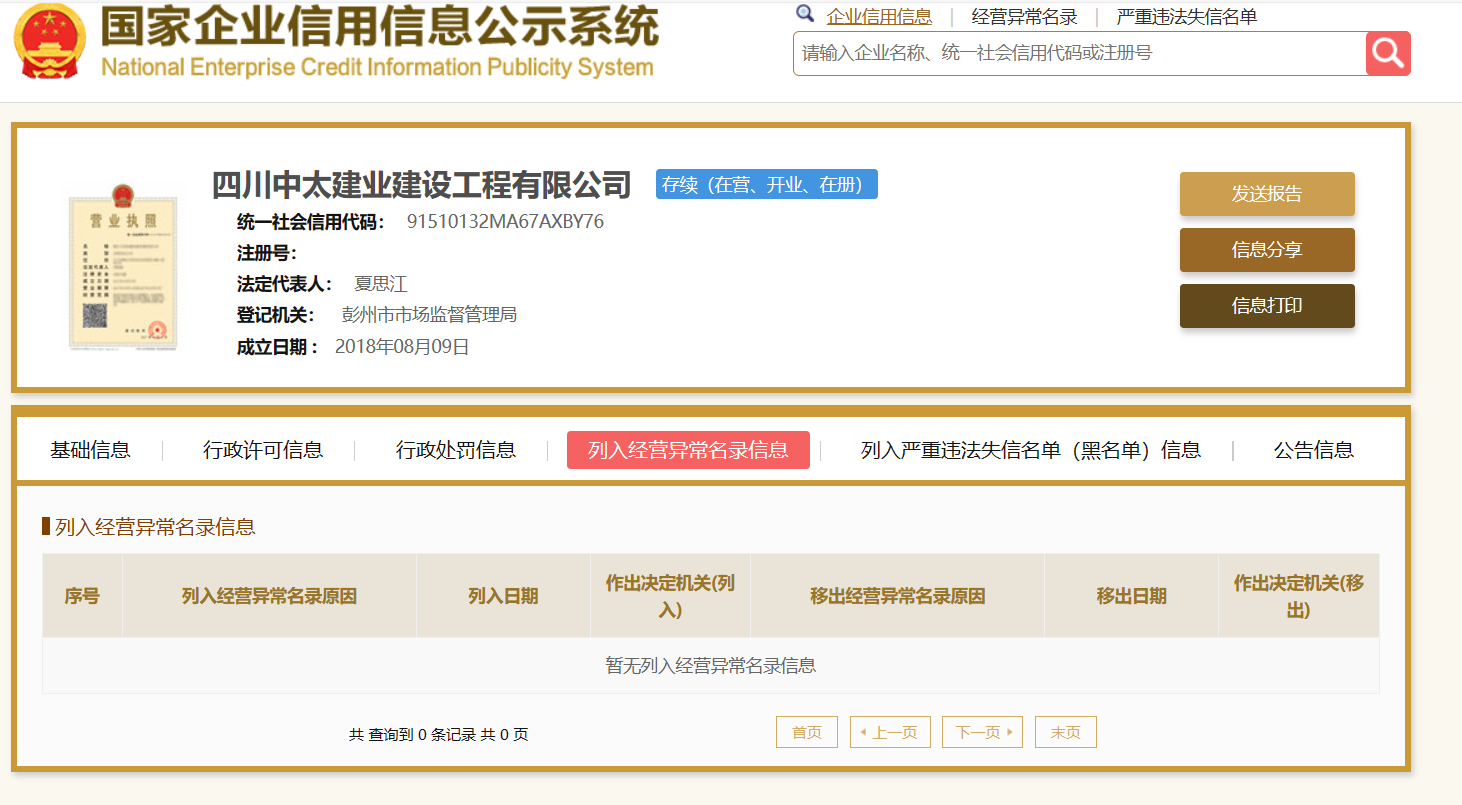The height and width of the screenshot is (805, 1462).
Task: Click the 信息打印 button
Action: coord(1267,306)
